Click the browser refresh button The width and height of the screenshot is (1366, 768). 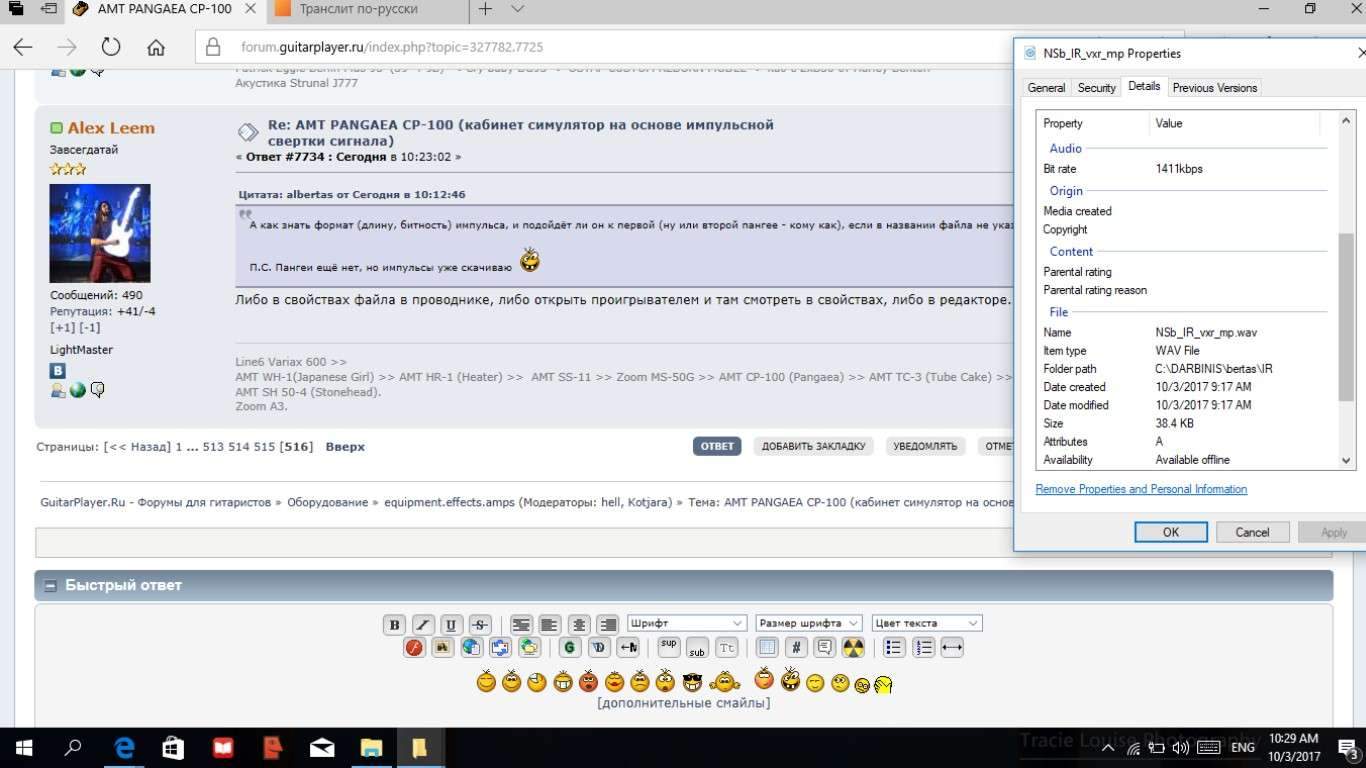coord(111,47)
